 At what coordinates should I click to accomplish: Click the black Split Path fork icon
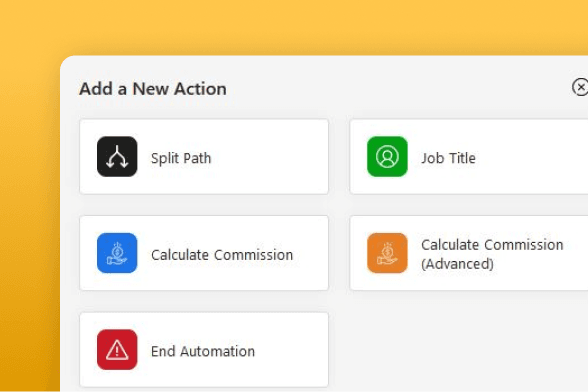click(x=117, y=157)
